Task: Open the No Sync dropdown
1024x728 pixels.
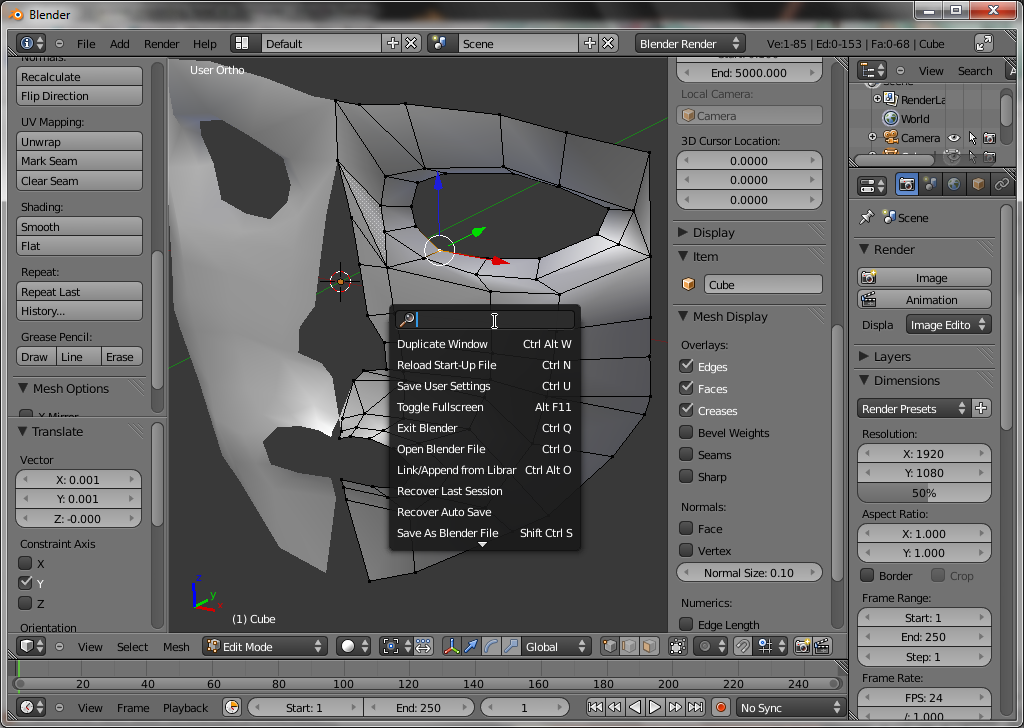Action: 790,707
